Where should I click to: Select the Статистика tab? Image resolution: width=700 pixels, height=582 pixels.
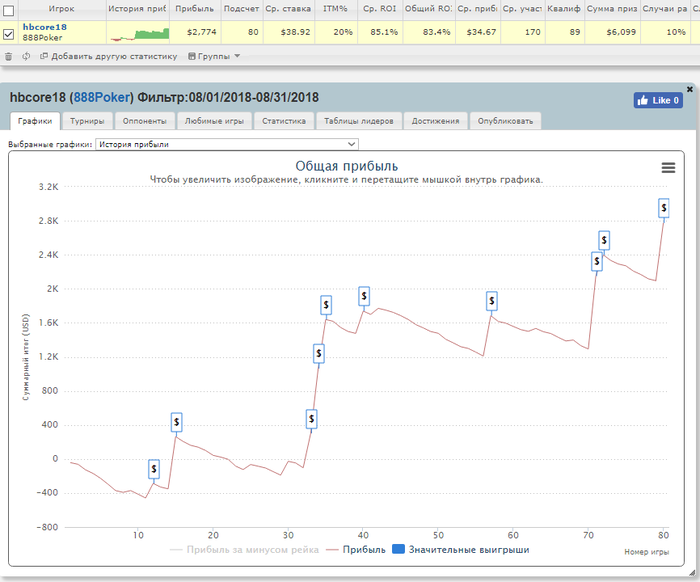[284, 121]
